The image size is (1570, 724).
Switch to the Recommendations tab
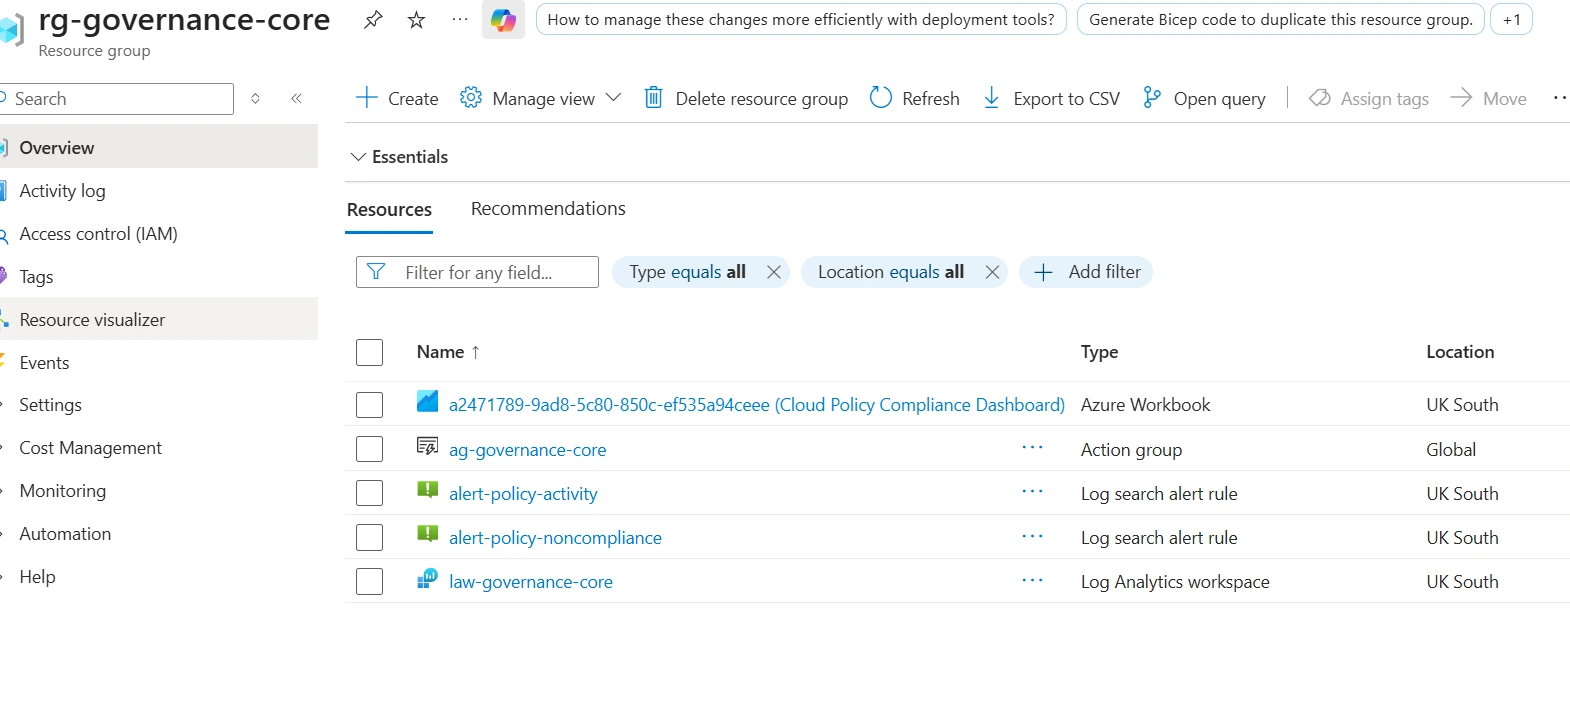[548, 209]
